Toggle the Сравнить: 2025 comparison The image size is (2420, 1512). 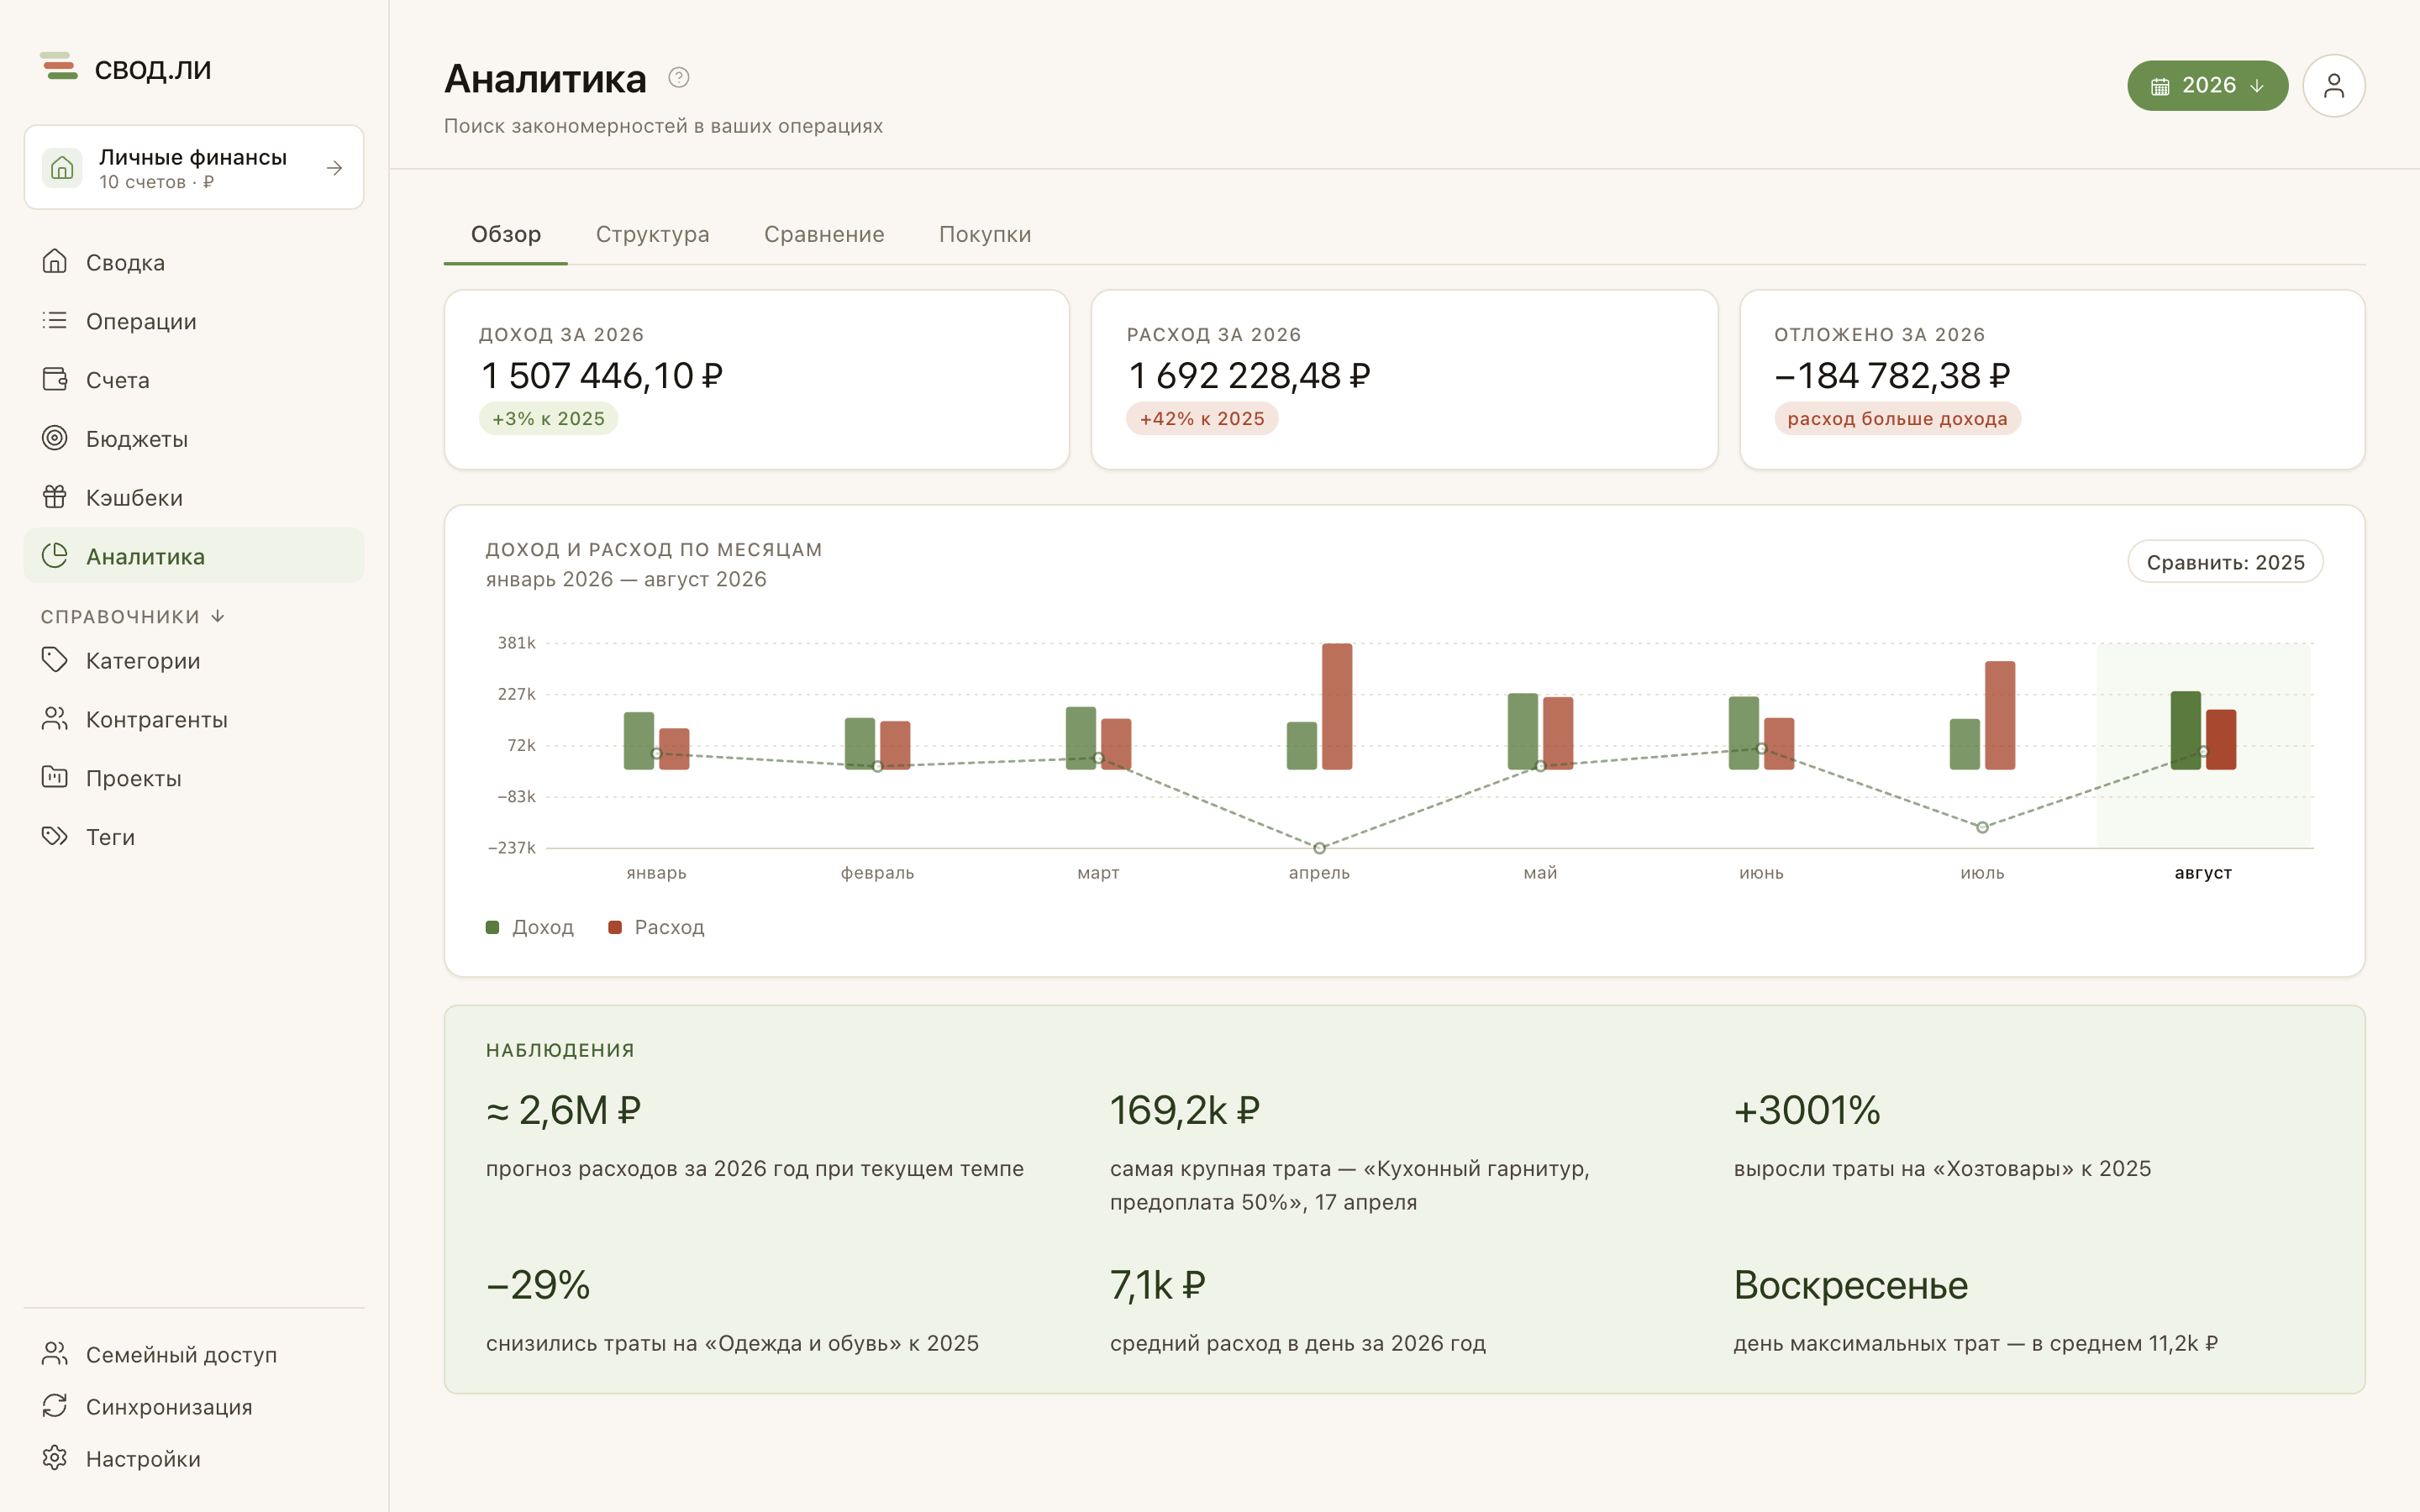tap(2224, 562)
